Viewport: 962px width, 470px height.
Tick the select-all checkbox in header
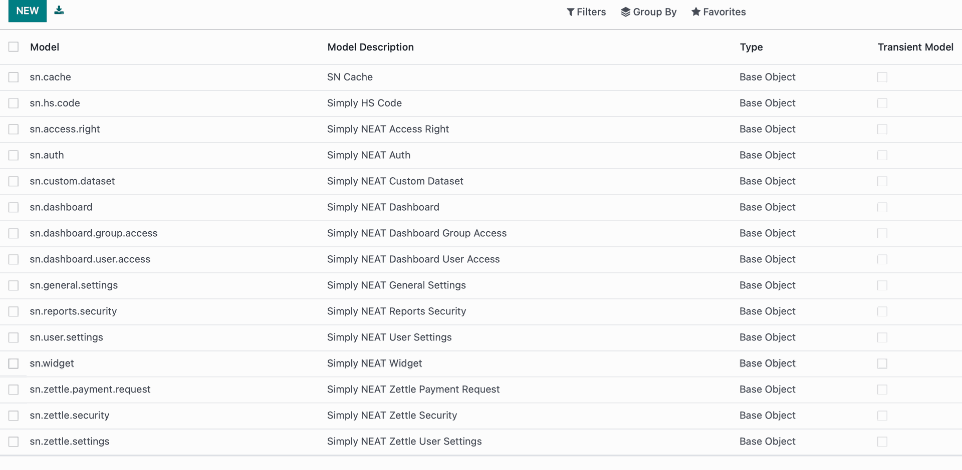click(x=13, y=47)
